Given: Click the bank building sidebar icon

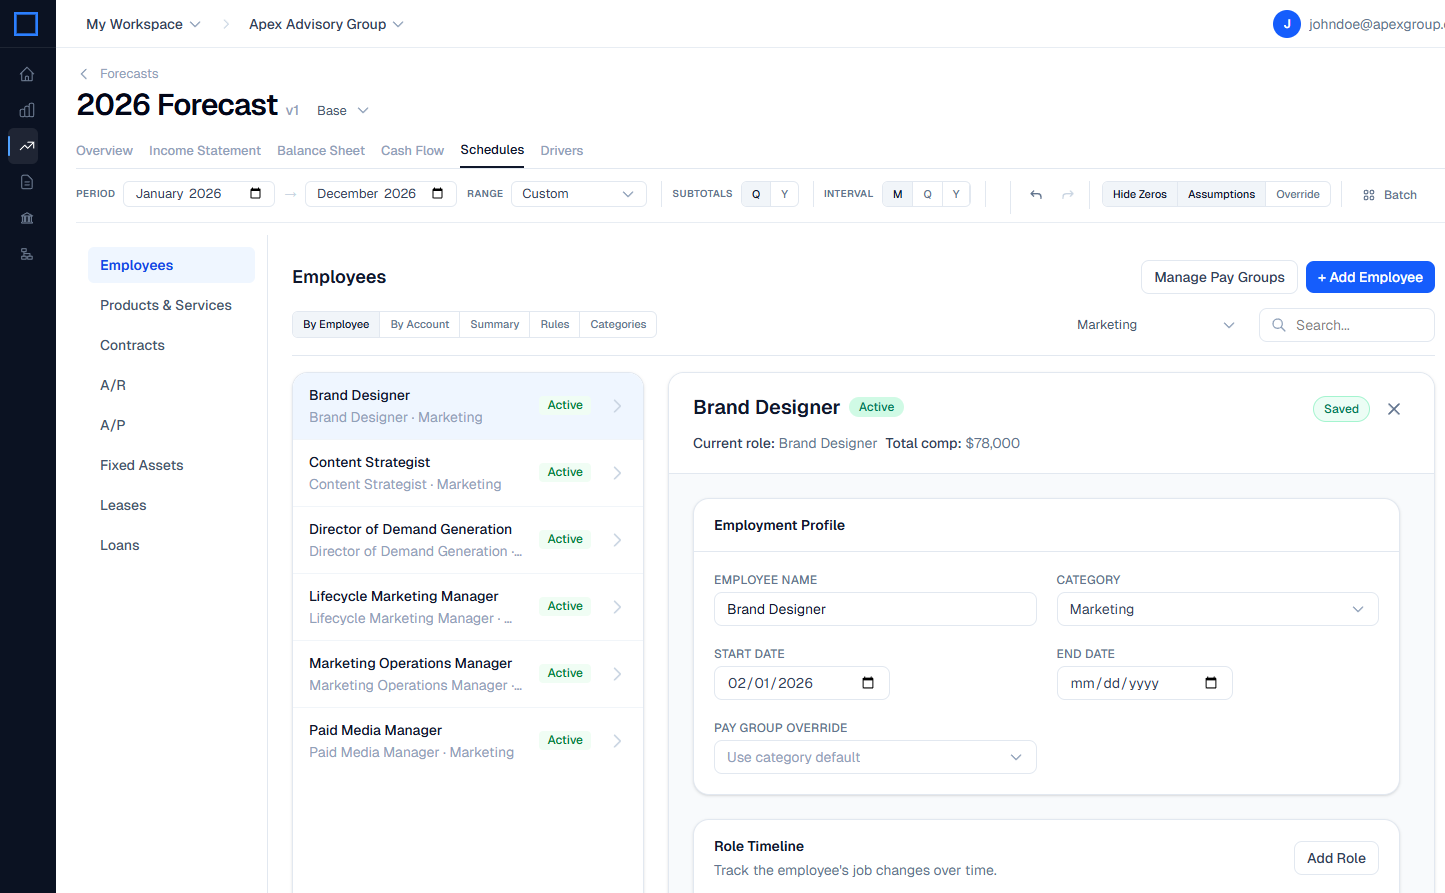Looking at the screenshot, I should pos(27,218).
